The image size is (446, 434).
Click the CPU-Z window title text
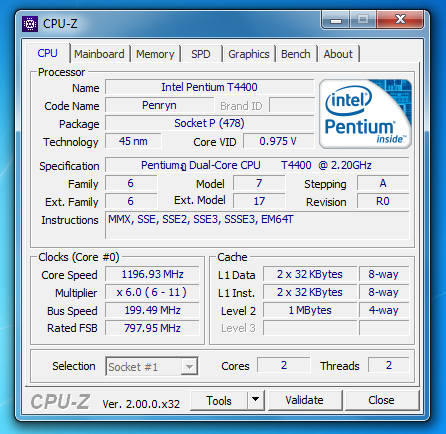click(x=60, y=24)
